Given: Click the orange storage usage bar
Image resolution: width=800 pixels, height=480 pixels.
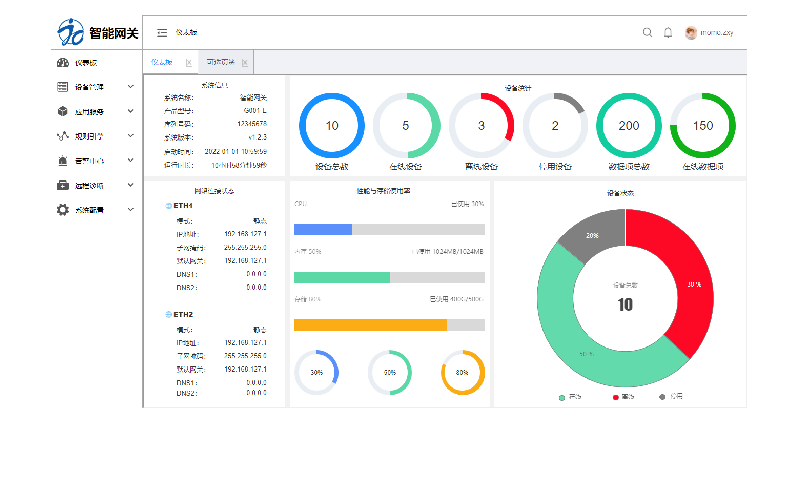Looking at the screenshot, I should pos(370,325).
